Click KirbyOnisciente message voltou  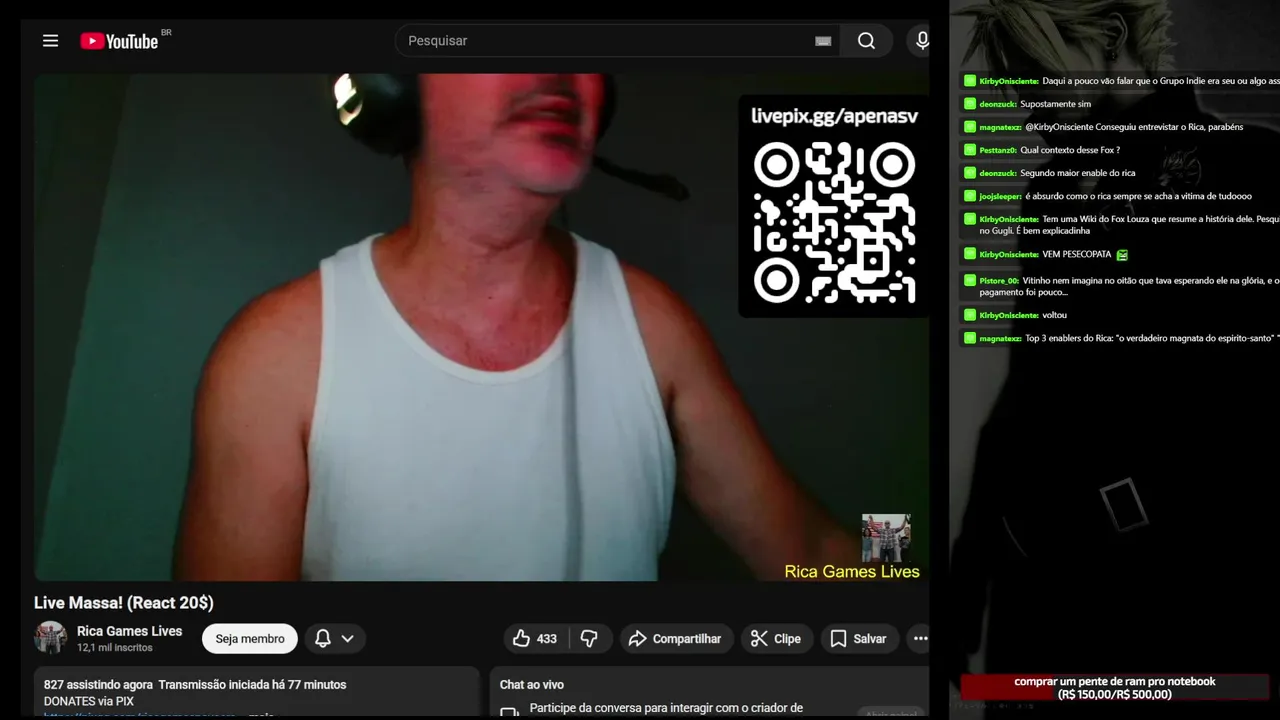click(x=1015, y=315)
